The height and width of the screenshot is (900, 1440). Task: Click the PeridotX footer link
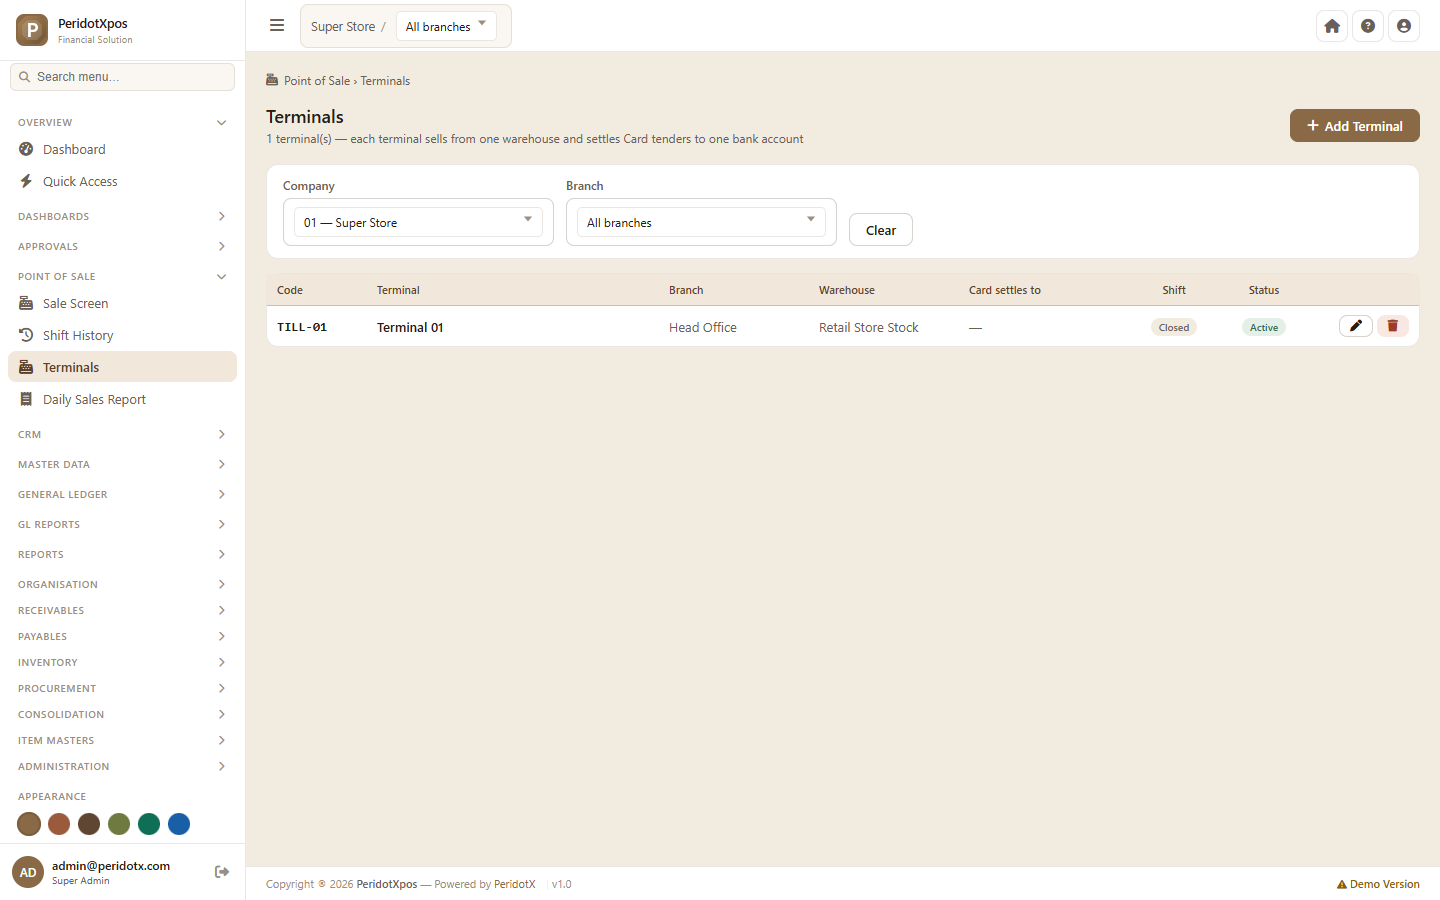514,884
